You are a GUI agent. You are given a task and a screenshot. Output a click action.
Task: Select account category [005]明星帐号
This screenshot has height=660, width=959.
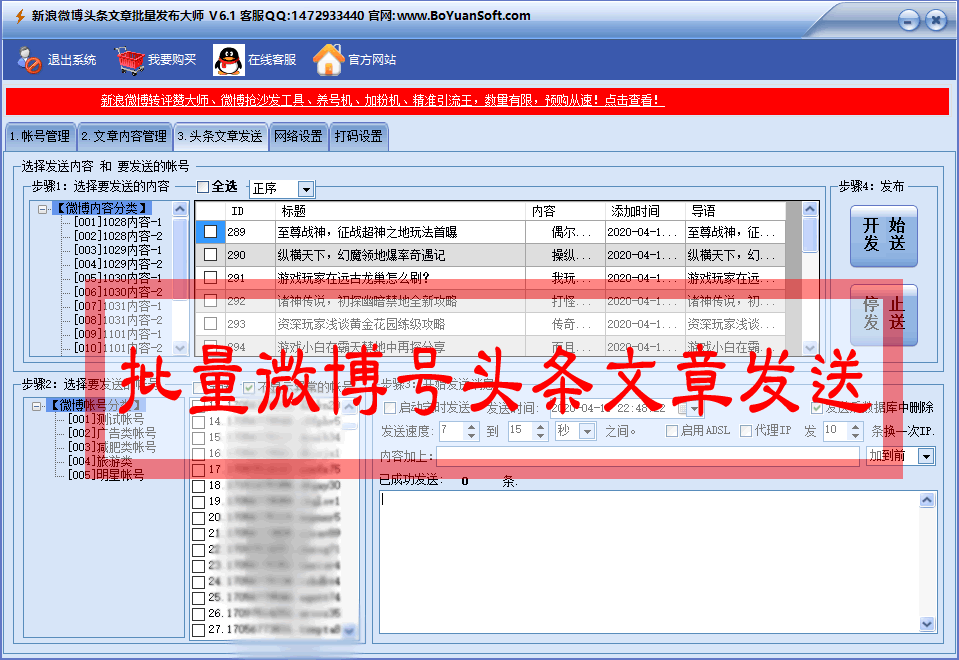106,475
